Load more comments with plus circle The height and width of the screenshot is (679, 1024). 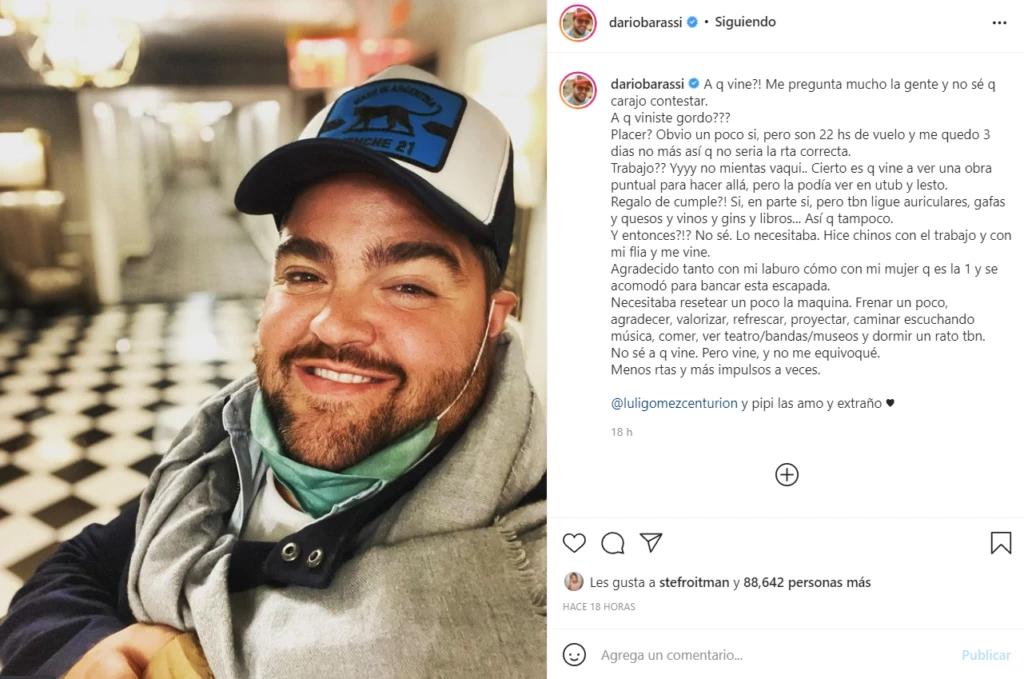[786, 475]
